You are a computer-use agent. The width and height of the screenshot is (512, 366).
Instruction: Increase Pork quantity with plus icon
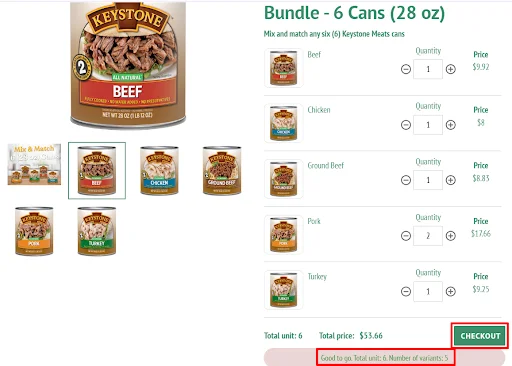click(x=451, y=236)
